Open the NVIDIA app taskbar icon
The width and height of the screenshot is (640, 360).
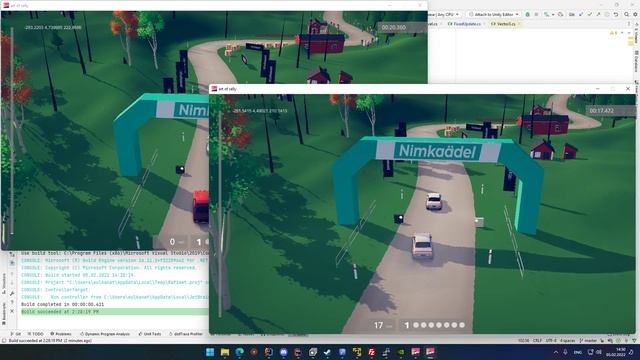pyautogui.click(x=401, y=352)
